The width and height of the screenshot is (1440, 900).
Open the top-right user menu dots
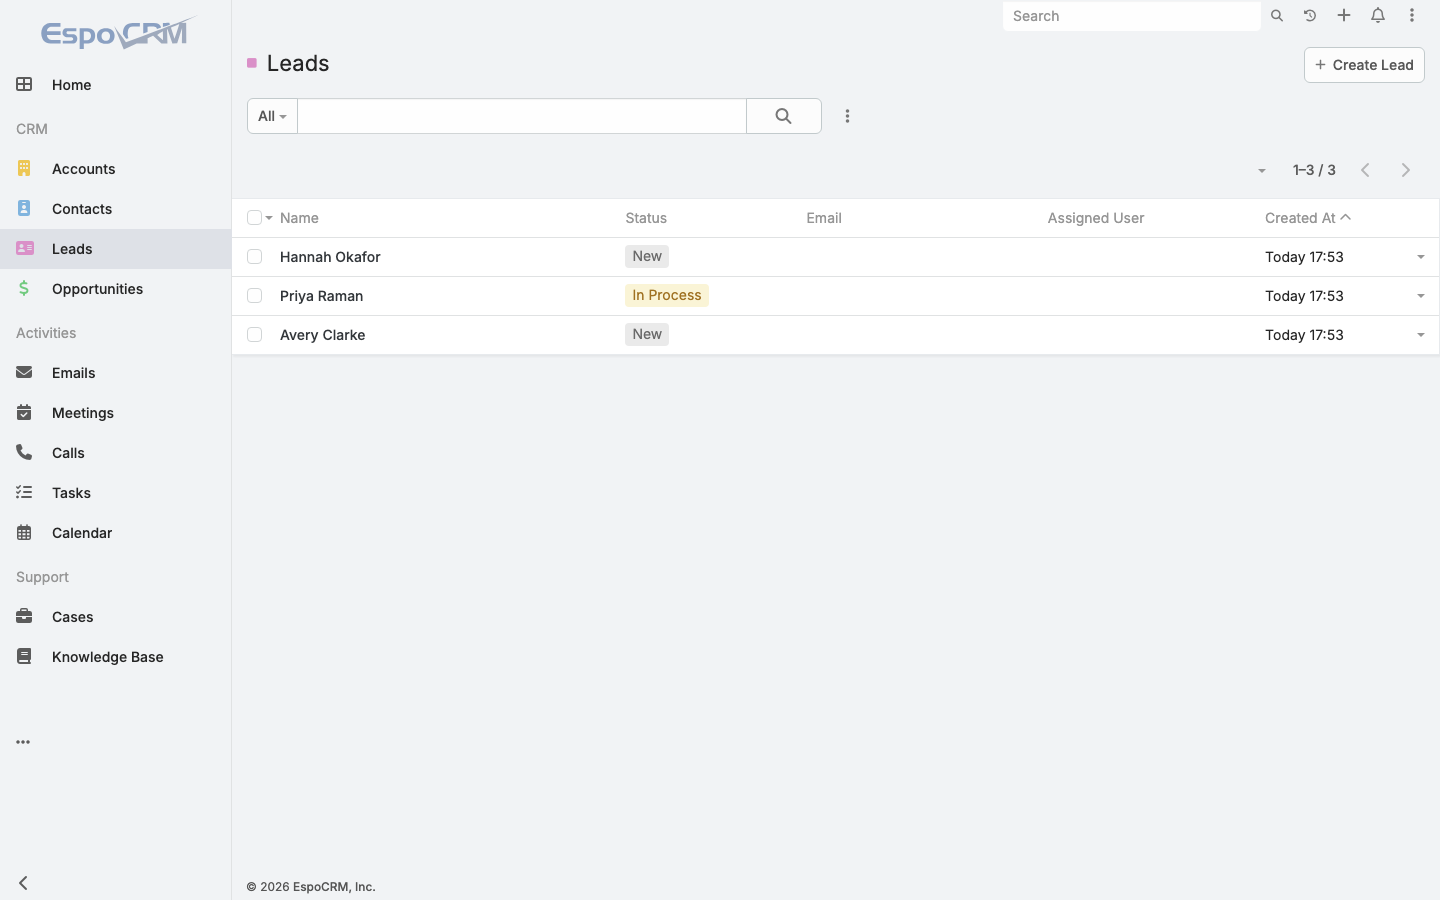[1412, 16]
